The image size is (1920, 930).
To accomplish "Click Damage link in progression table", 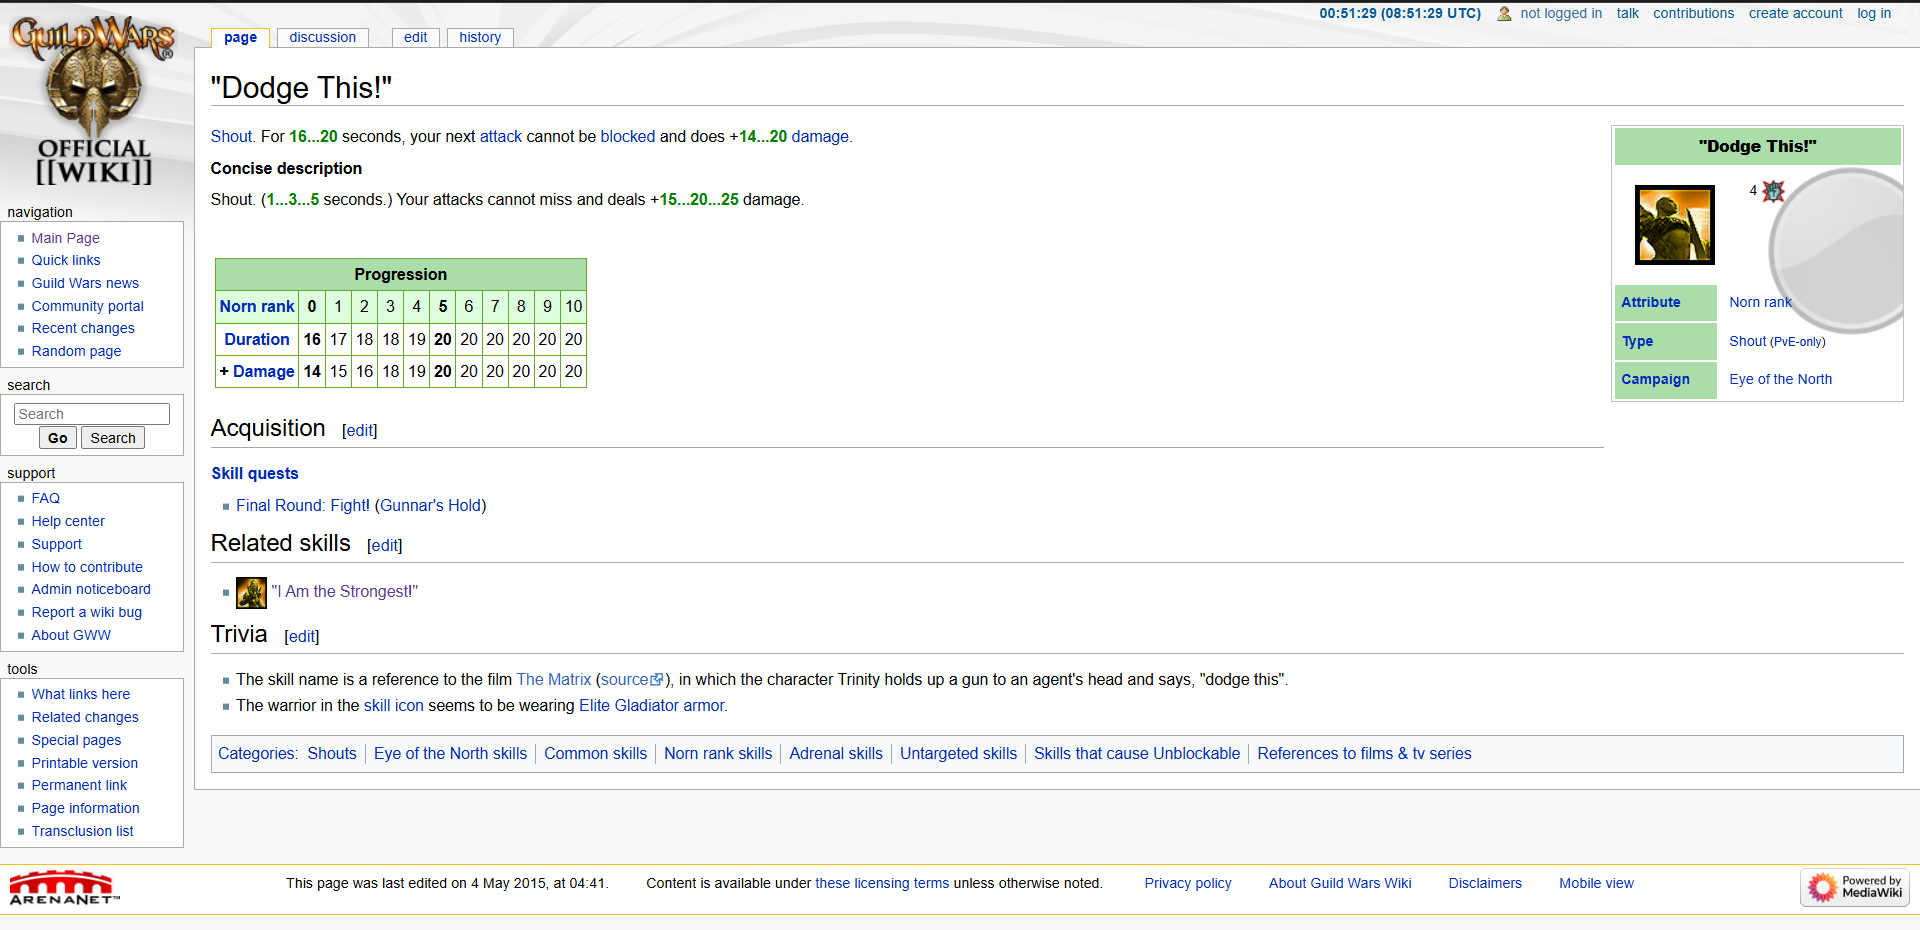I will [263, 371].
